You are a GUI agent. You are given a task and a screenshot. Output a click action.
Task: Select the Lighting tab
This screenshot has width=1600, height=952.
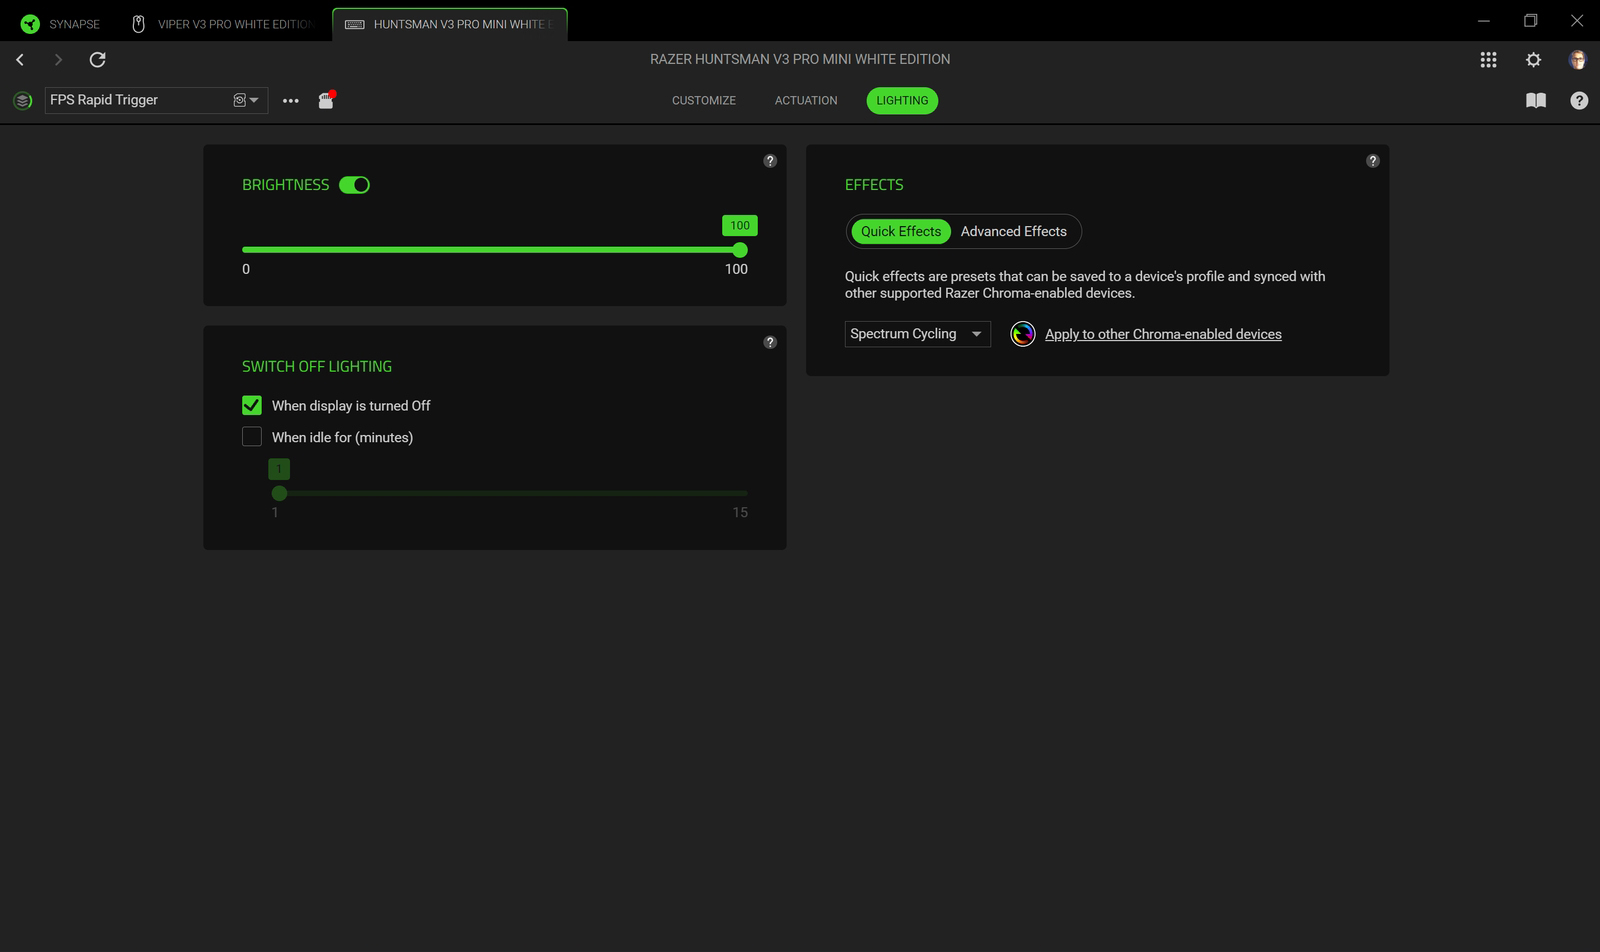(902, 100)
